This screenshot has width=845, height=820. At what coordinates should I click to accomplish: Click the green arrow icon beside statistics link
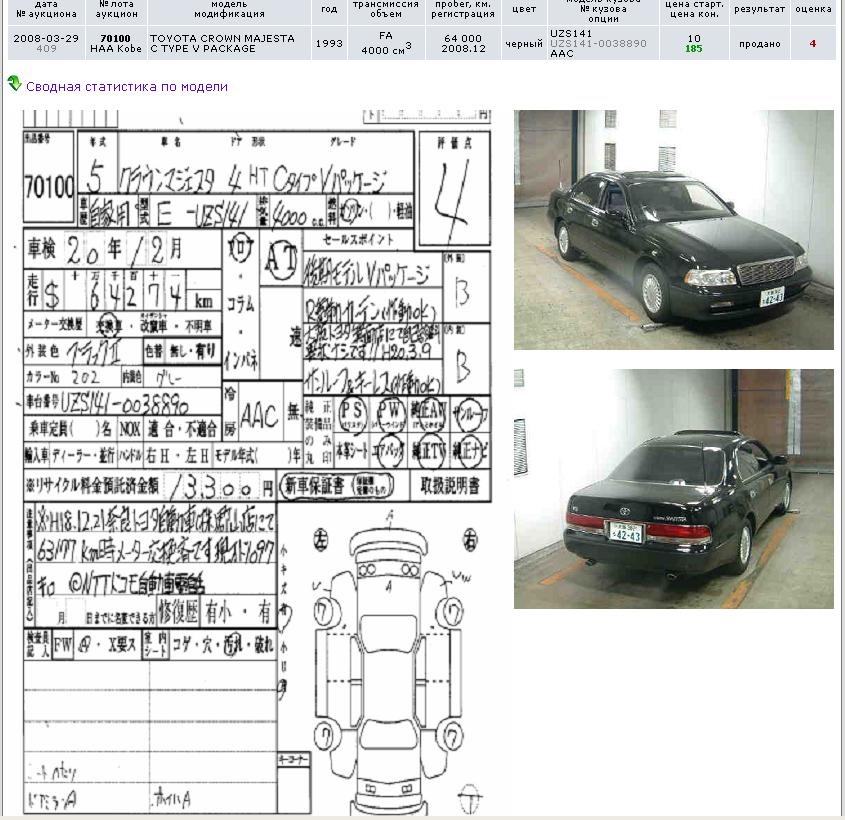(x=14, y=84)
